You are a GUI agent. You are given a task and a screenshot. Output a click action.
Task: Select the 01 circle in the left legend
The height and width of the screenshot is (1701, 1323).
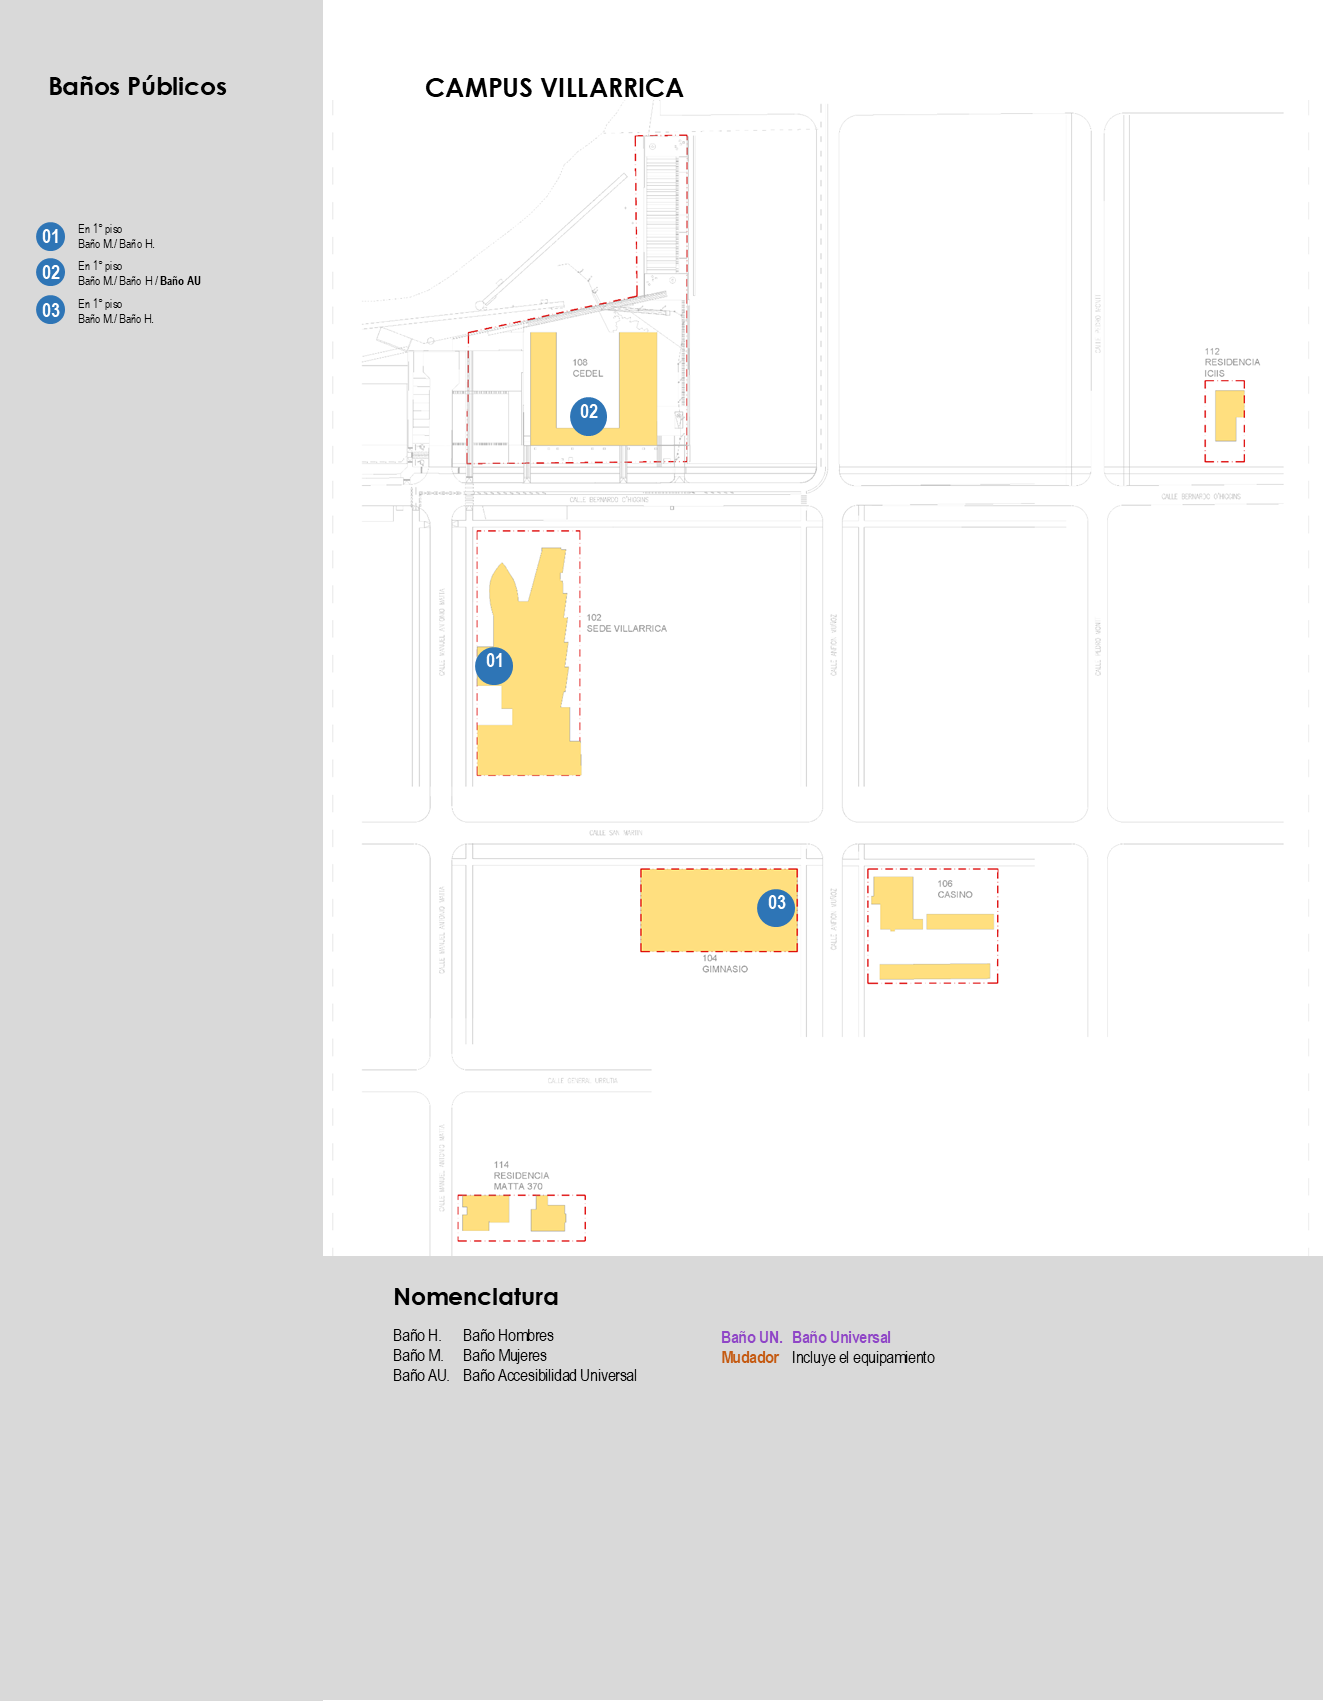click(51, 236)
